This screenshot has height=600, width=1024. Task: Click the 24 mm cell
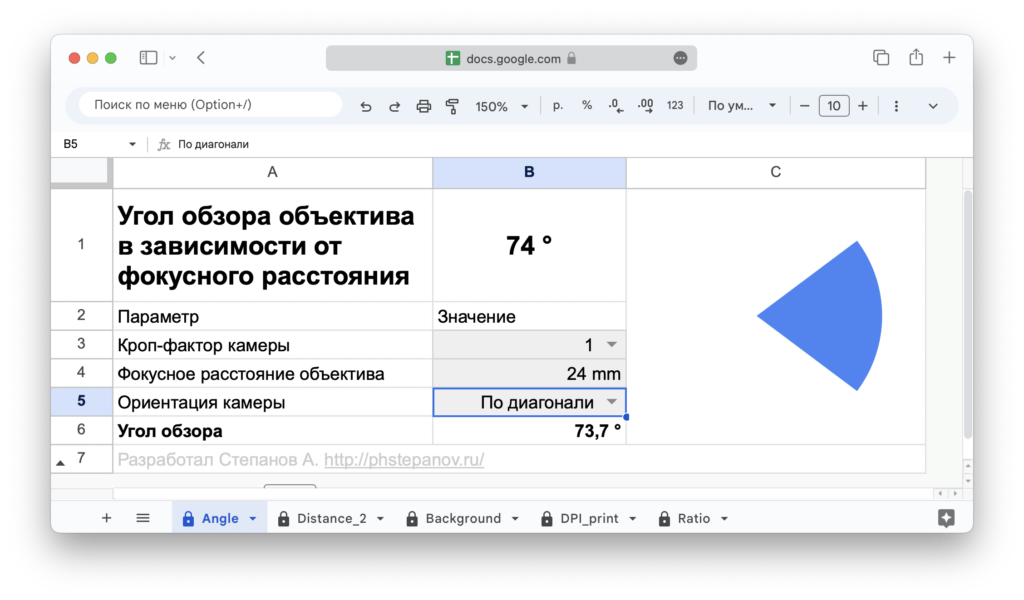point(529,373)
